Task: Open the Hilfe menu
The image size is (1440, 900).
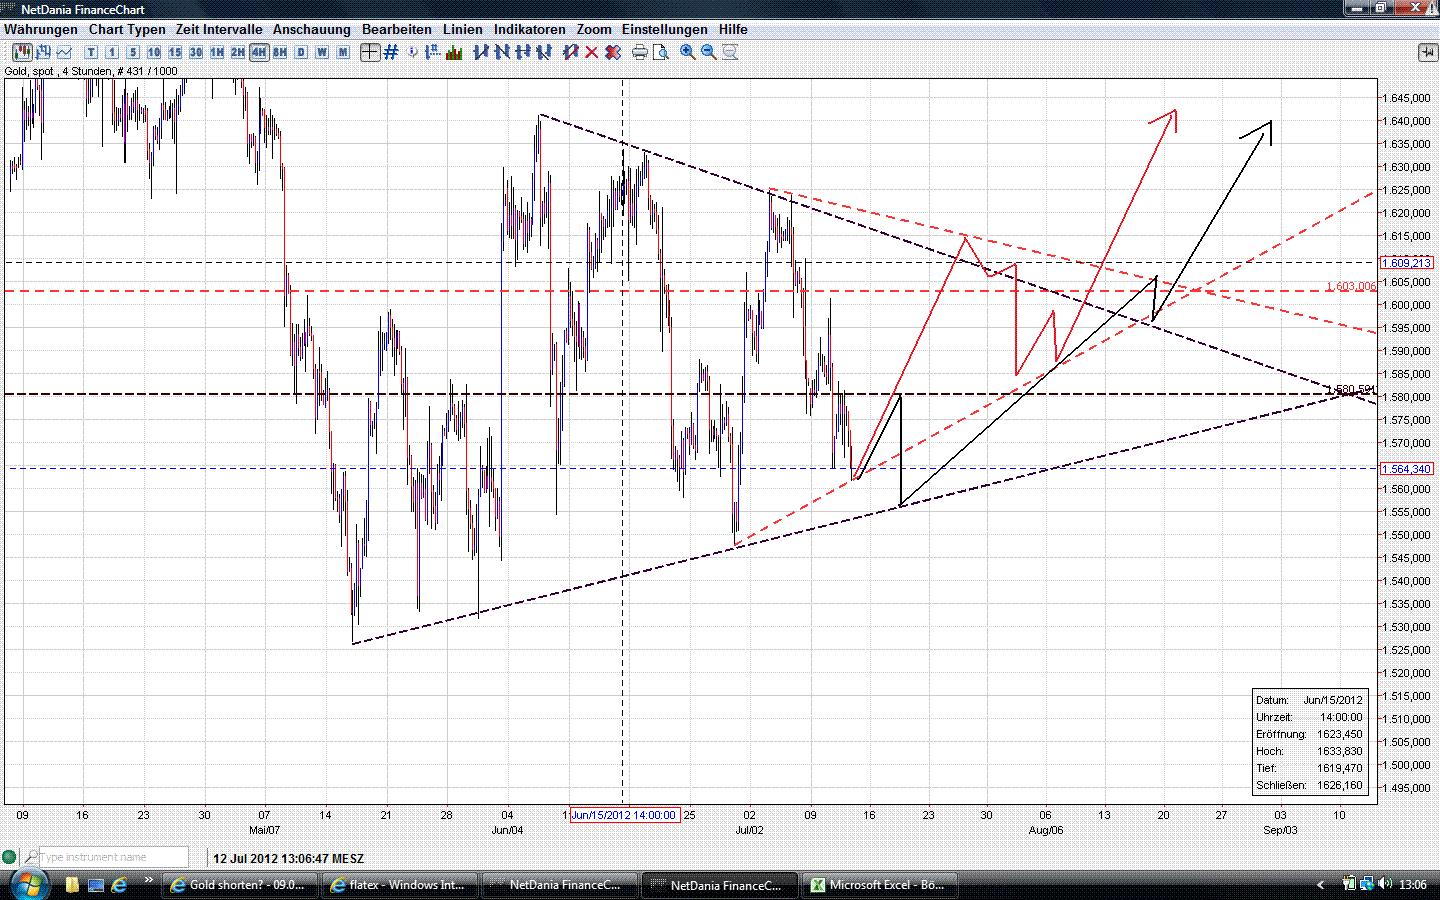Action: click(x=733, y=29)
